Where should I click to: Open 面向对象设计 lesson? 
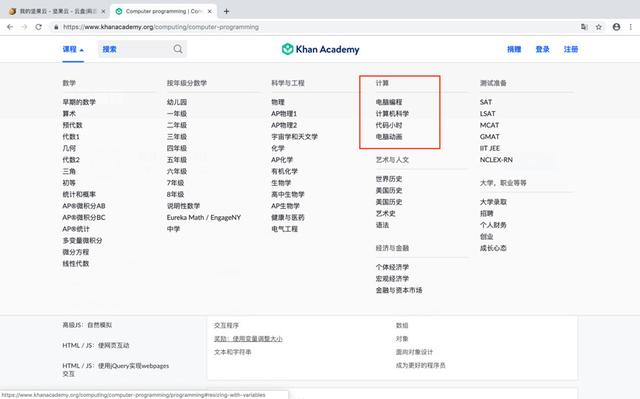[414, 352]
